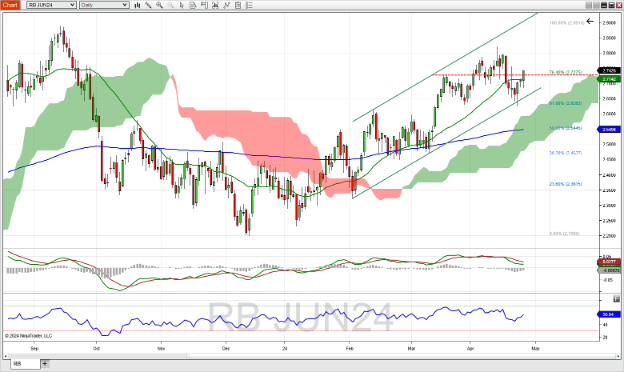Image resolution: width=624 pixels, height=372 pixels.
Task: Click the zoom in magnifier icon
Action: [x=159, y=5]
